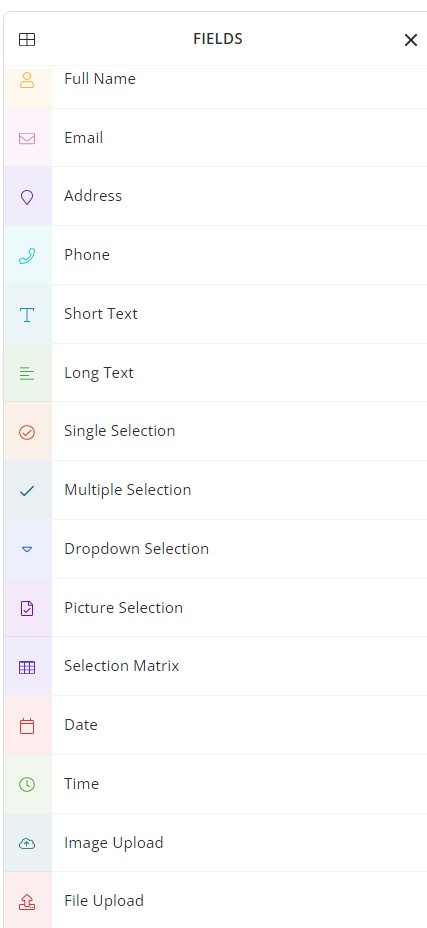The image size is (427, 928).
Task: Click the Image Upload cloud icon
Action: click(27, 843)
